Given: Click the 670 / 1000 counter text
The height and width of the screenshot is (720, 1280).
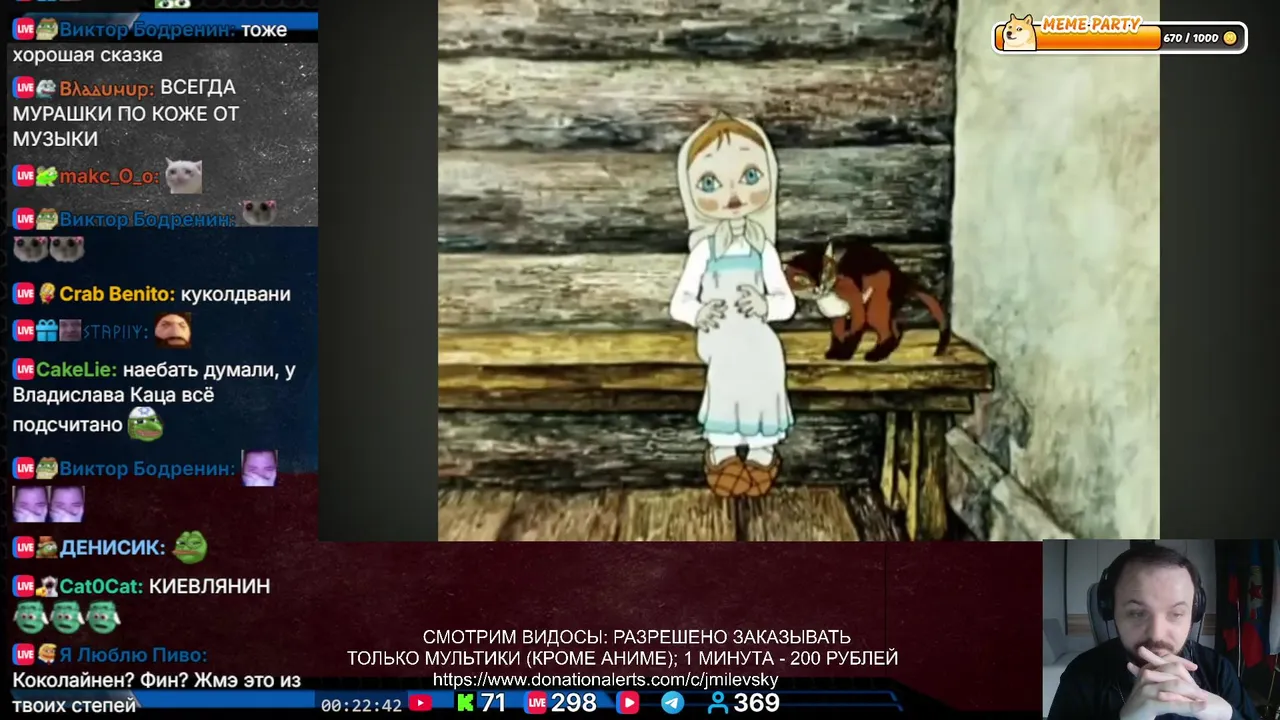Looking at the screenshot, I should point(1190,38).
